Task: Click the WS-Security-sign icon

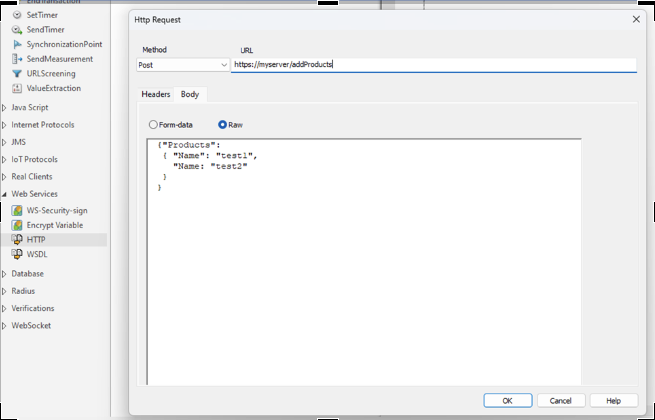Action: tap(17, 211)
